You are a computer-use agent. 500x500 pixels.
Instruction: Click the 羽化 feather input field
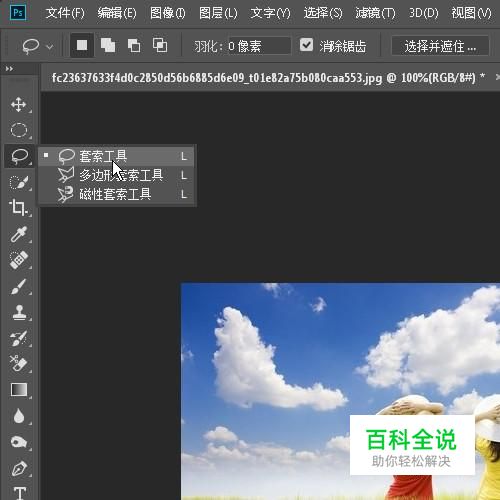(259, 46)
